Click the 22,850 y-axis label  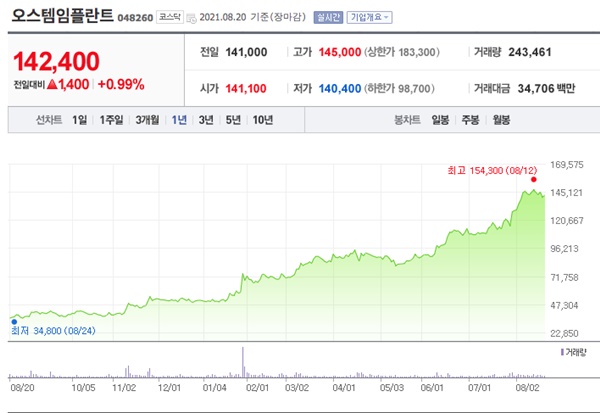point(564,333)
